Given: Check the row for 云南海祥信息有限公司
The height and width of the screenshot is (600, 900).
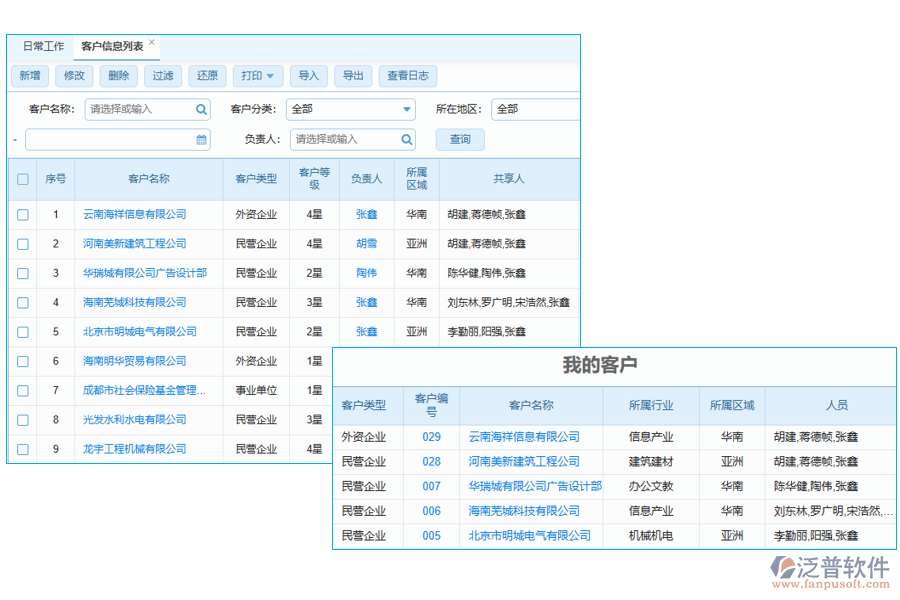Looking at the screenshot, I should [x=22, y=214].
